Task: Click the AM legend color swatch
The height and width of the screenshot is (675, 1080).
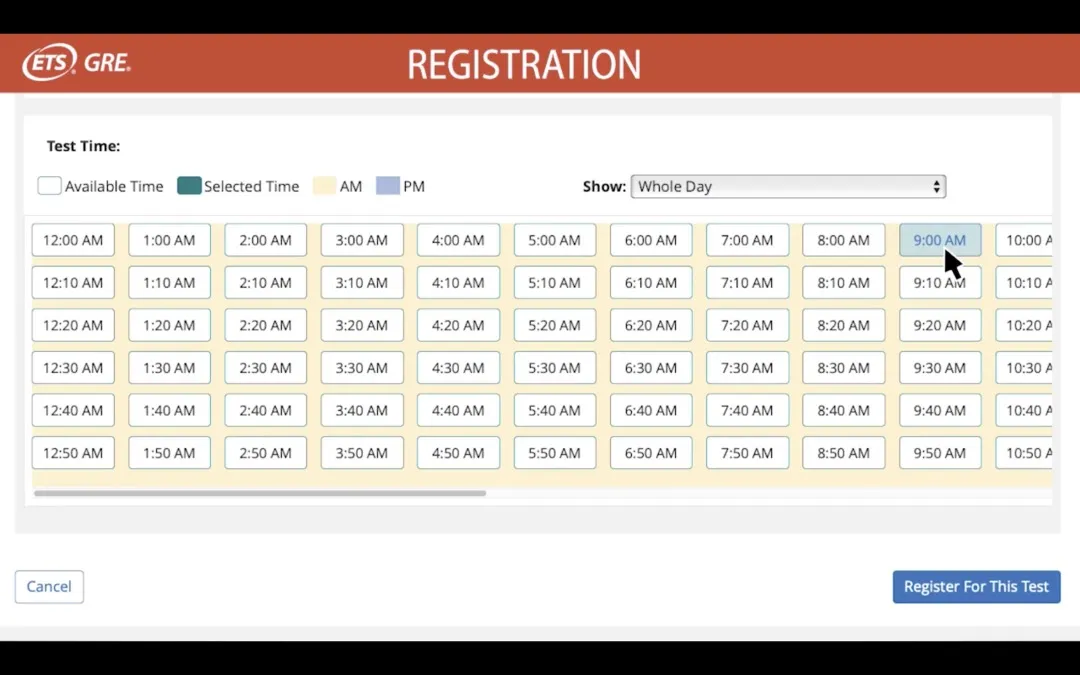Action: pyautogui.click(x=324, y=186)
